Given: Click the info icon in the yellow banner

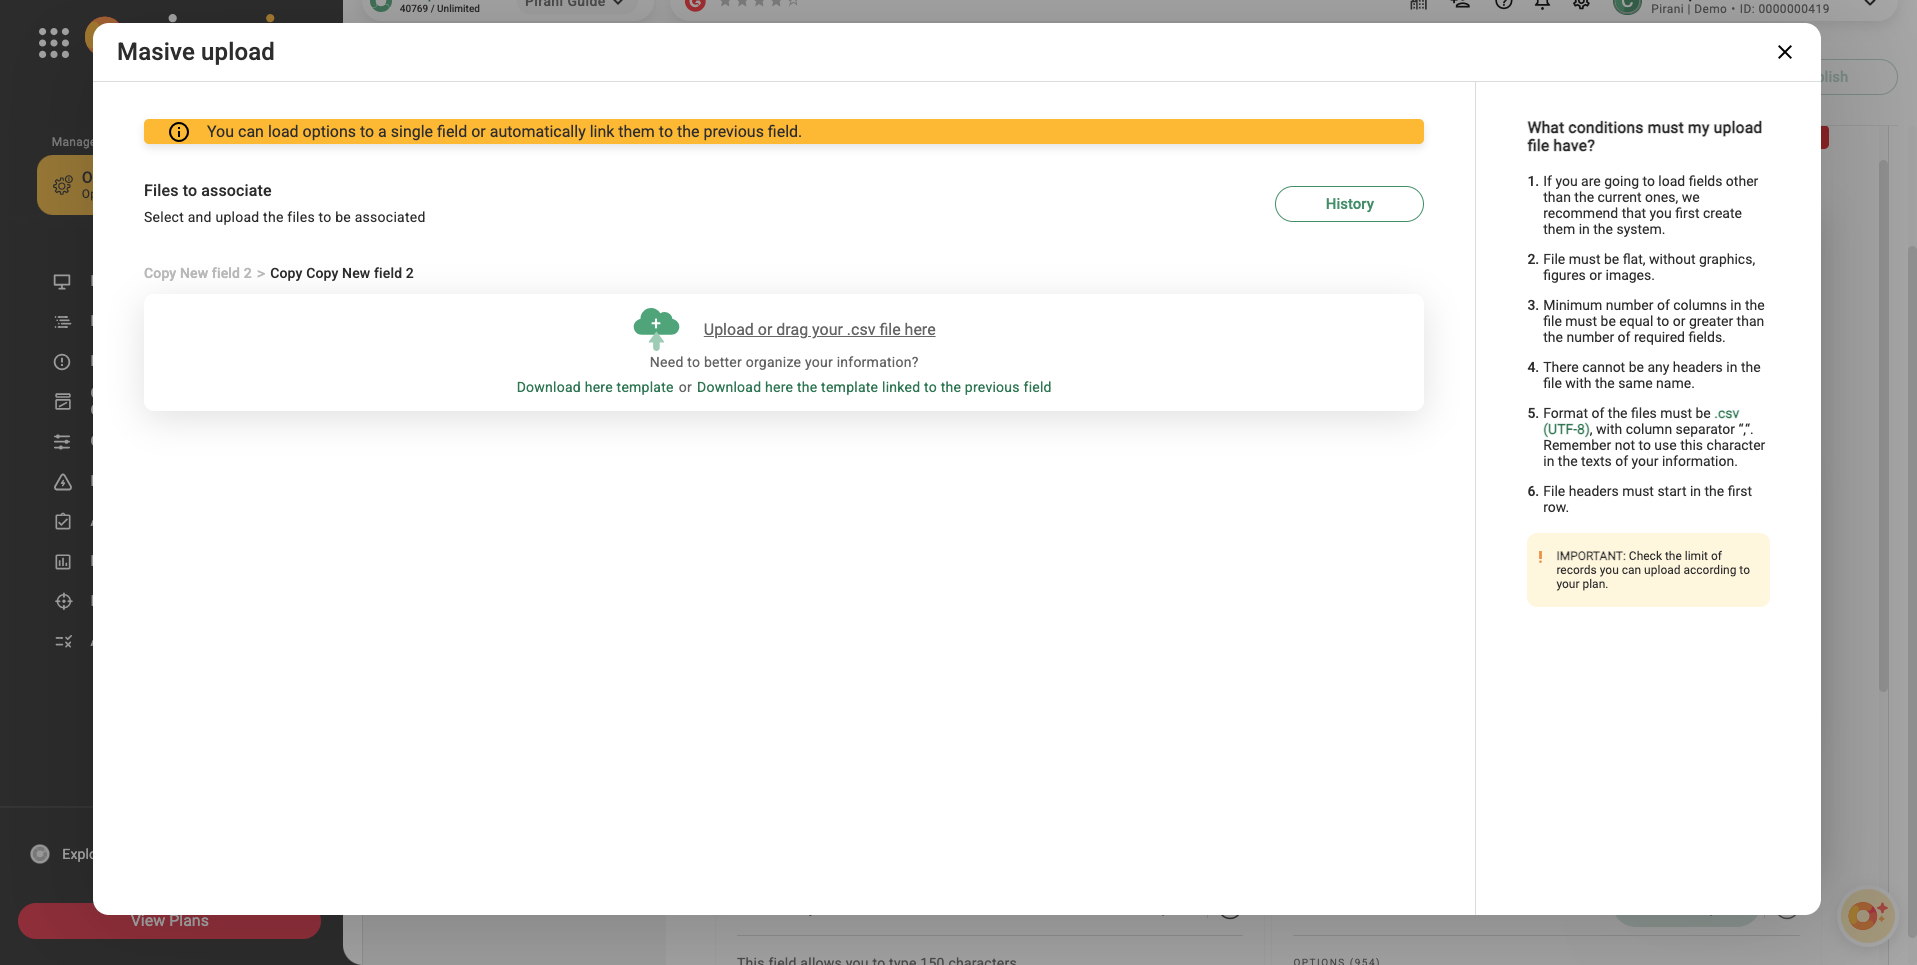Looking at the screenshot, I should [179, 132].
